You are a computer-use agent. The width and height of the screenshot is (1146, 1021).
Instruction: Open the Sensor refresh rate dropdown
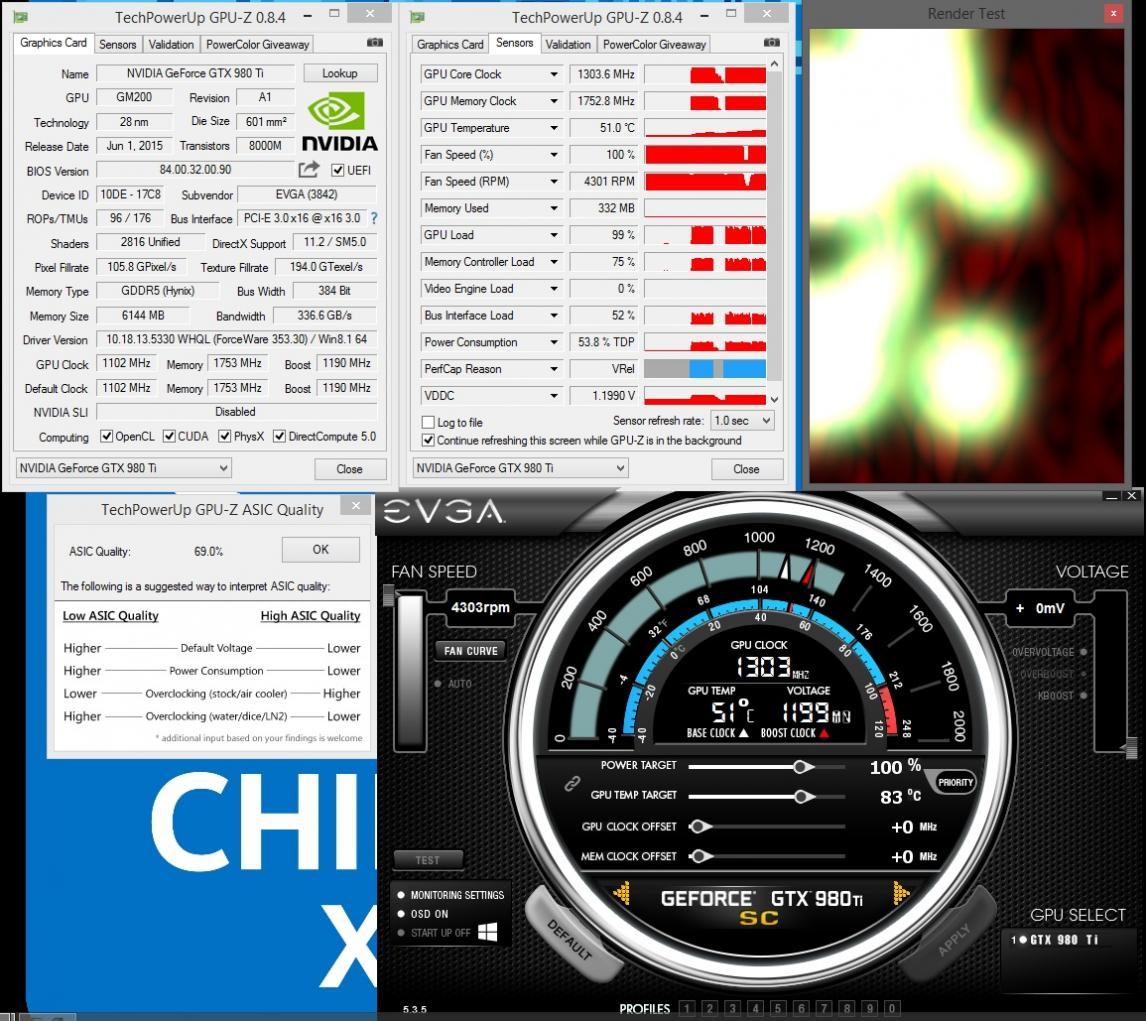click(742, 421)
